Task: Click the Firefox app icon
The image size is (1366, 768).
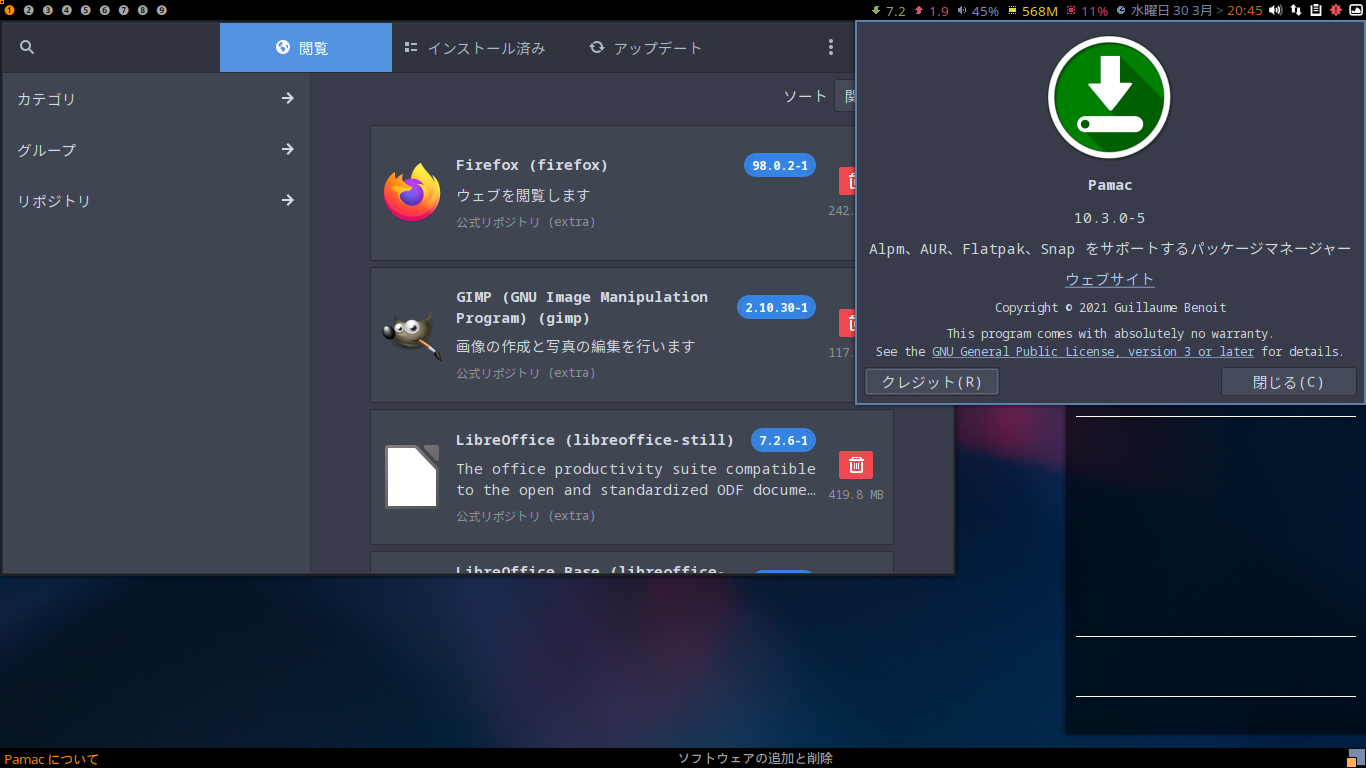Action: 412,192
